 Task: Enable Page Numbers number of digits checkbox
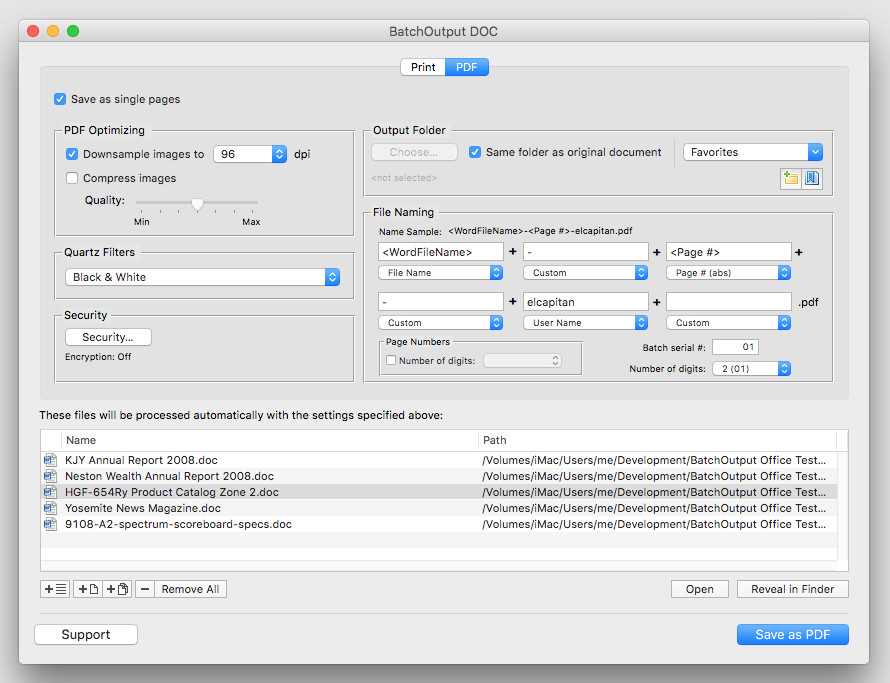[391, 361]
